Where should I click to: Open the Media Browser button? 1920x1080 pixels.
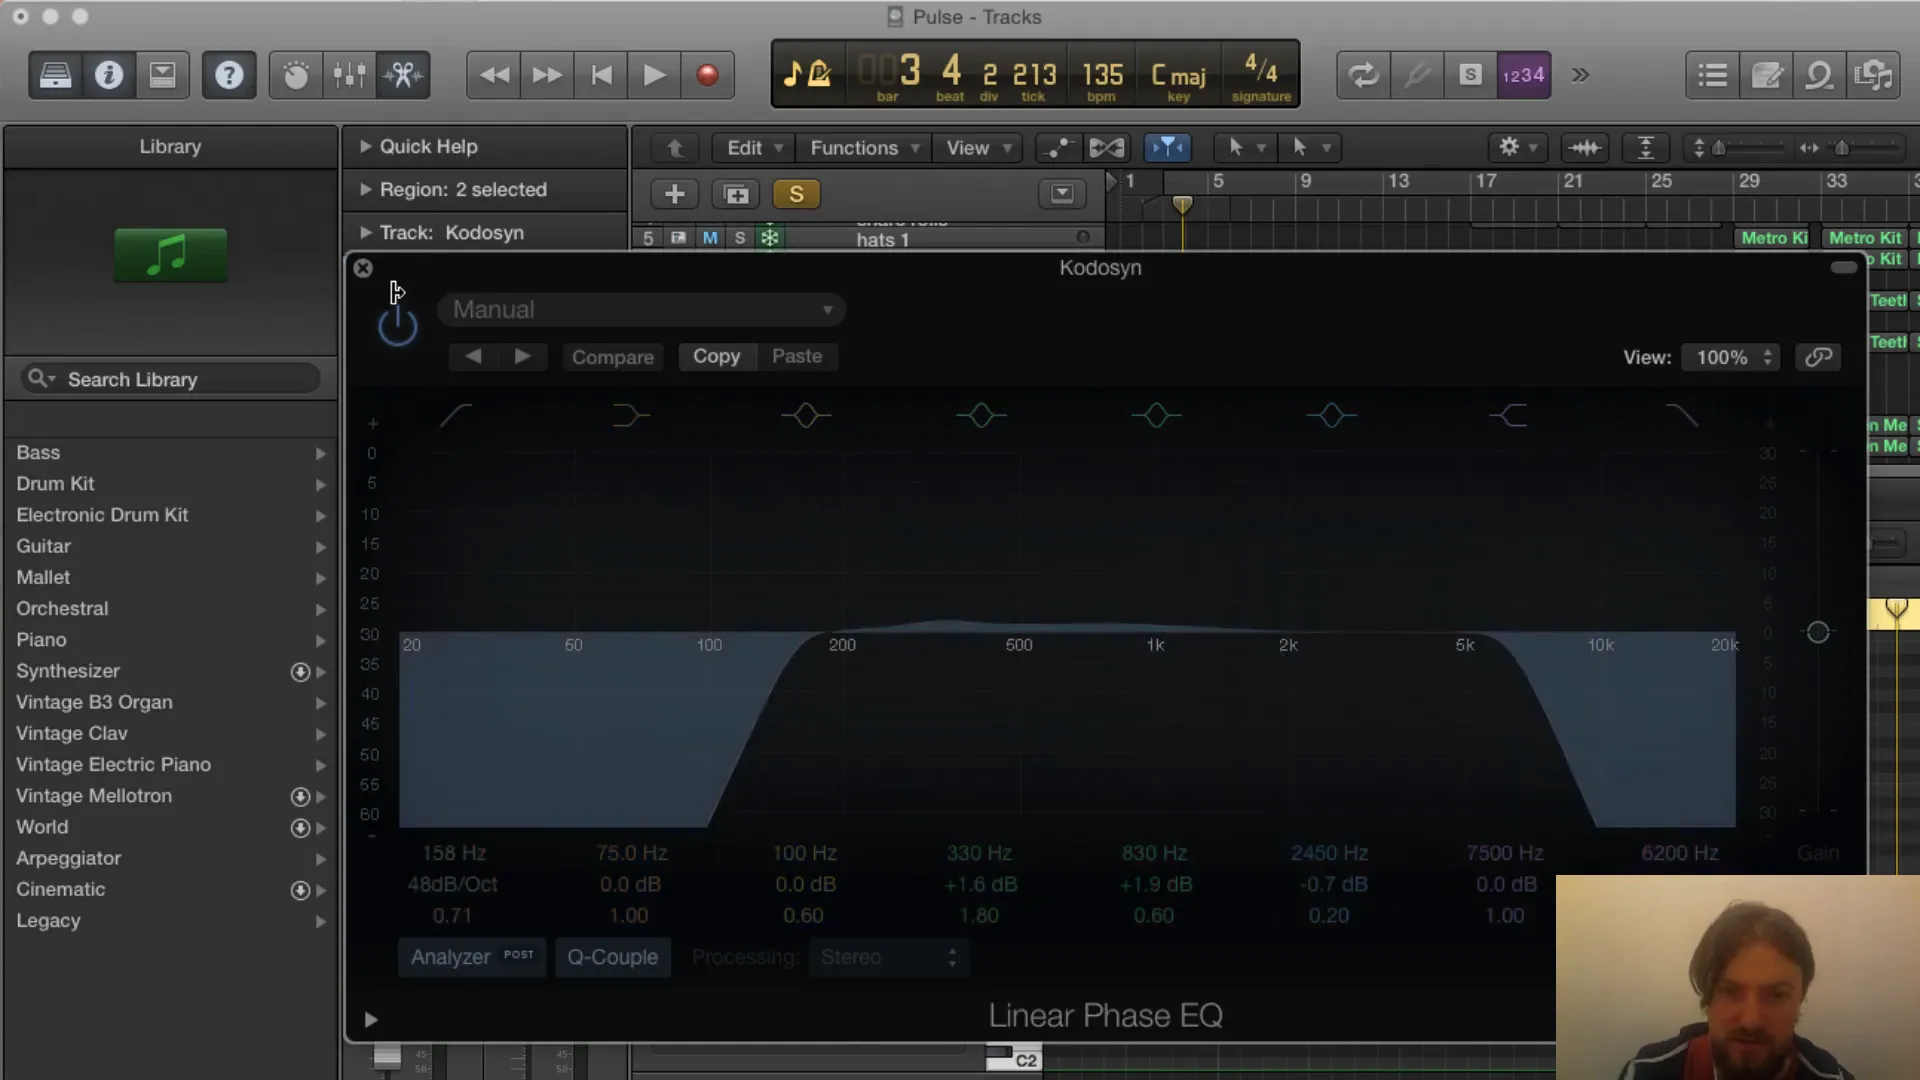[1873, 75]
